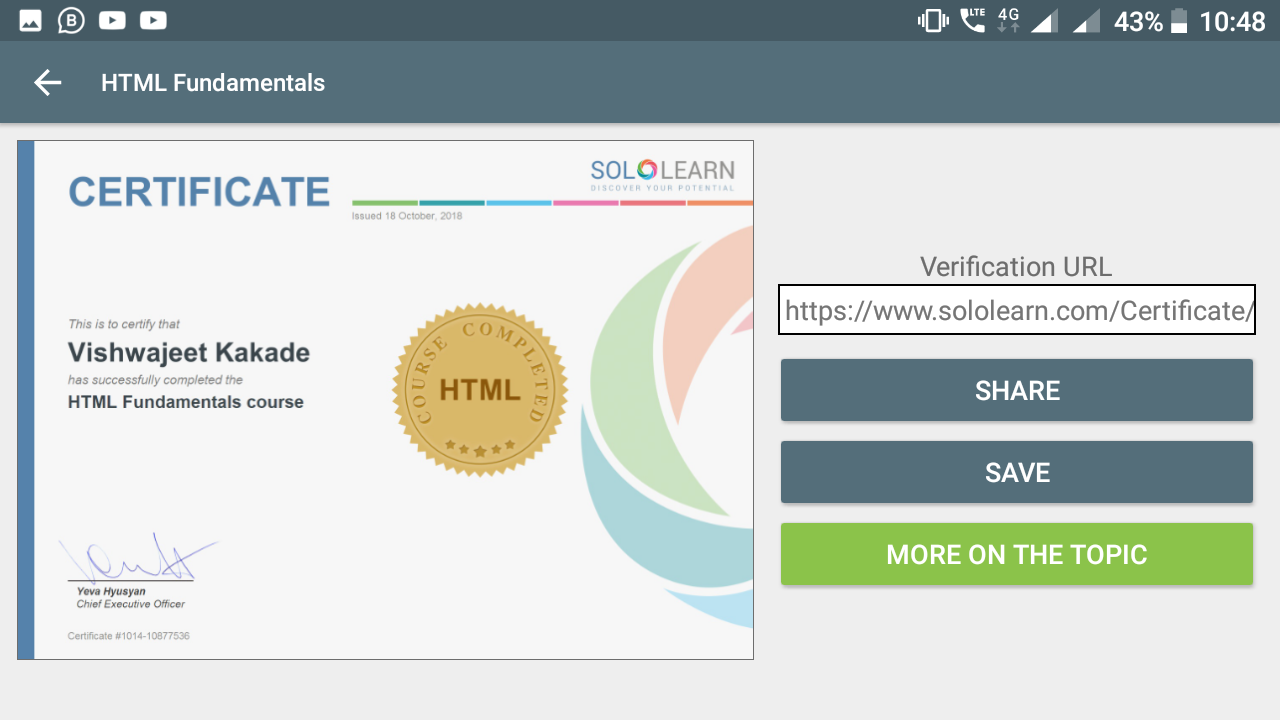Tap This is to certify that text
This screenshot has height=720, width=1280.
(124, 324)
